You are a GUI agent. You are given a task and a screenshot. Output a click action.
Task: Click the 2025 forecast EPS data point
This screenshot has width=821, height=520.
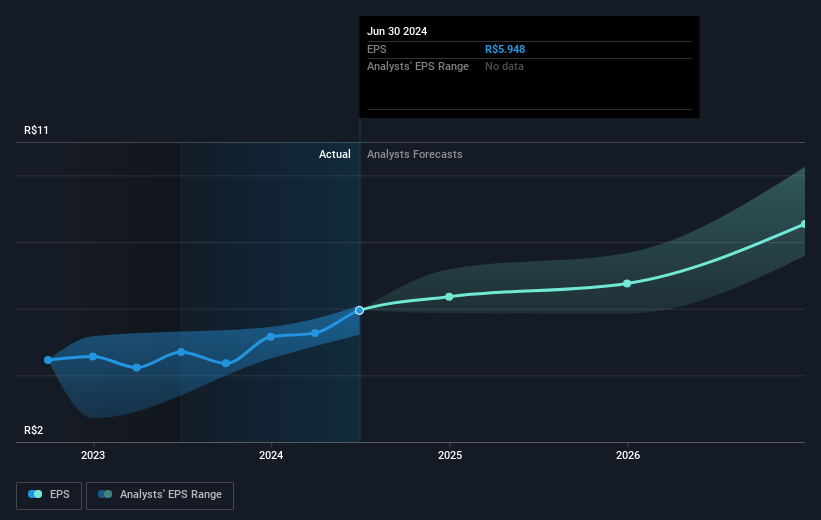[449, 297]
